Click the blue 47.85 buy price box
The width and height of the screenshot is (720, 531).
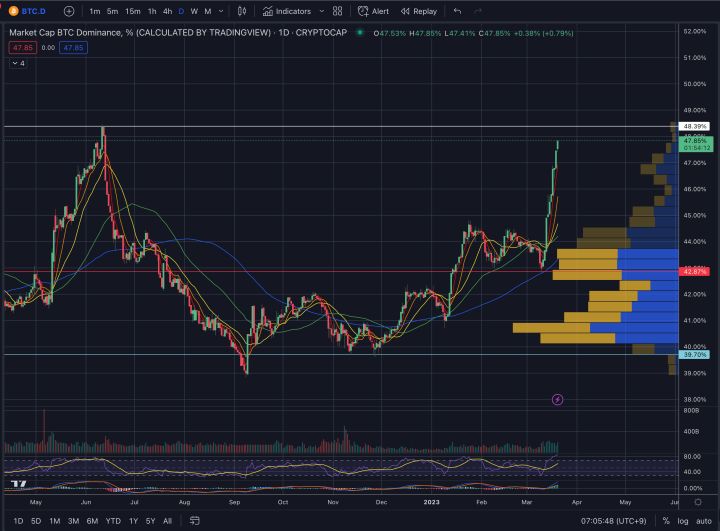point(73,48)
